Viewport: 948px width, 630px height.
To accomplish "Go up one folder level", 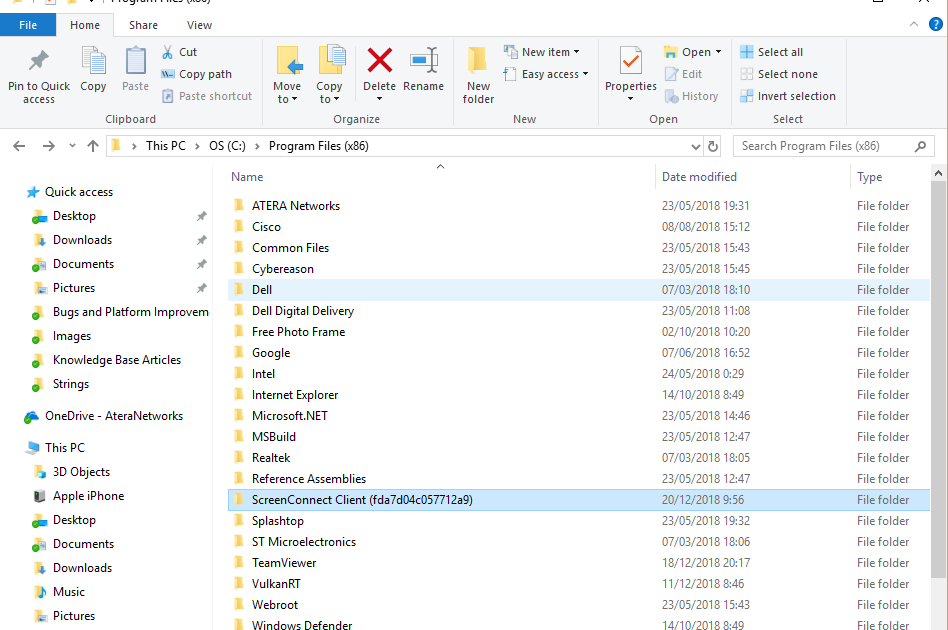I will coord(93,146).
